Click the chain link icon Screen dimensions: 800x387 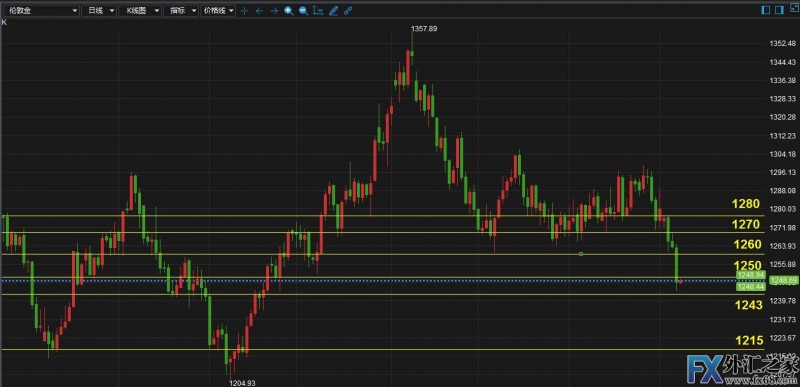(348, 11)
